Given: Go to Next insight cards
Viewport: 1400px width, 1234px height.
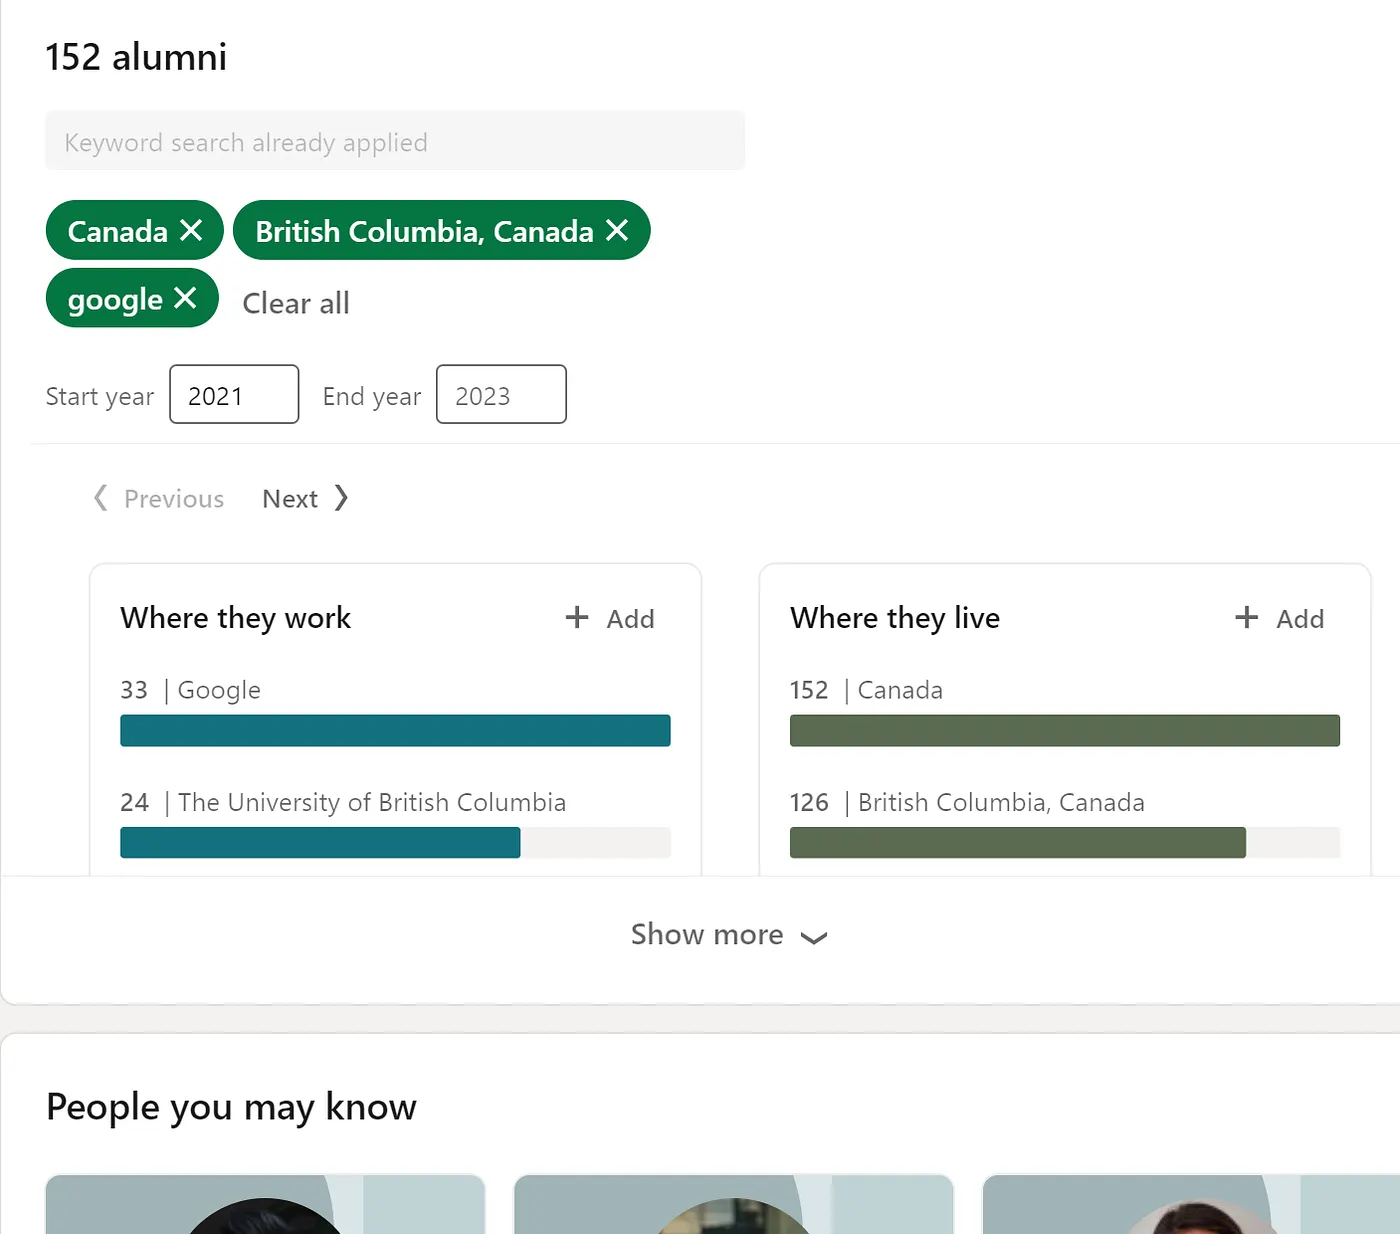Looking at the screenshot, I should tap(305, 498).
